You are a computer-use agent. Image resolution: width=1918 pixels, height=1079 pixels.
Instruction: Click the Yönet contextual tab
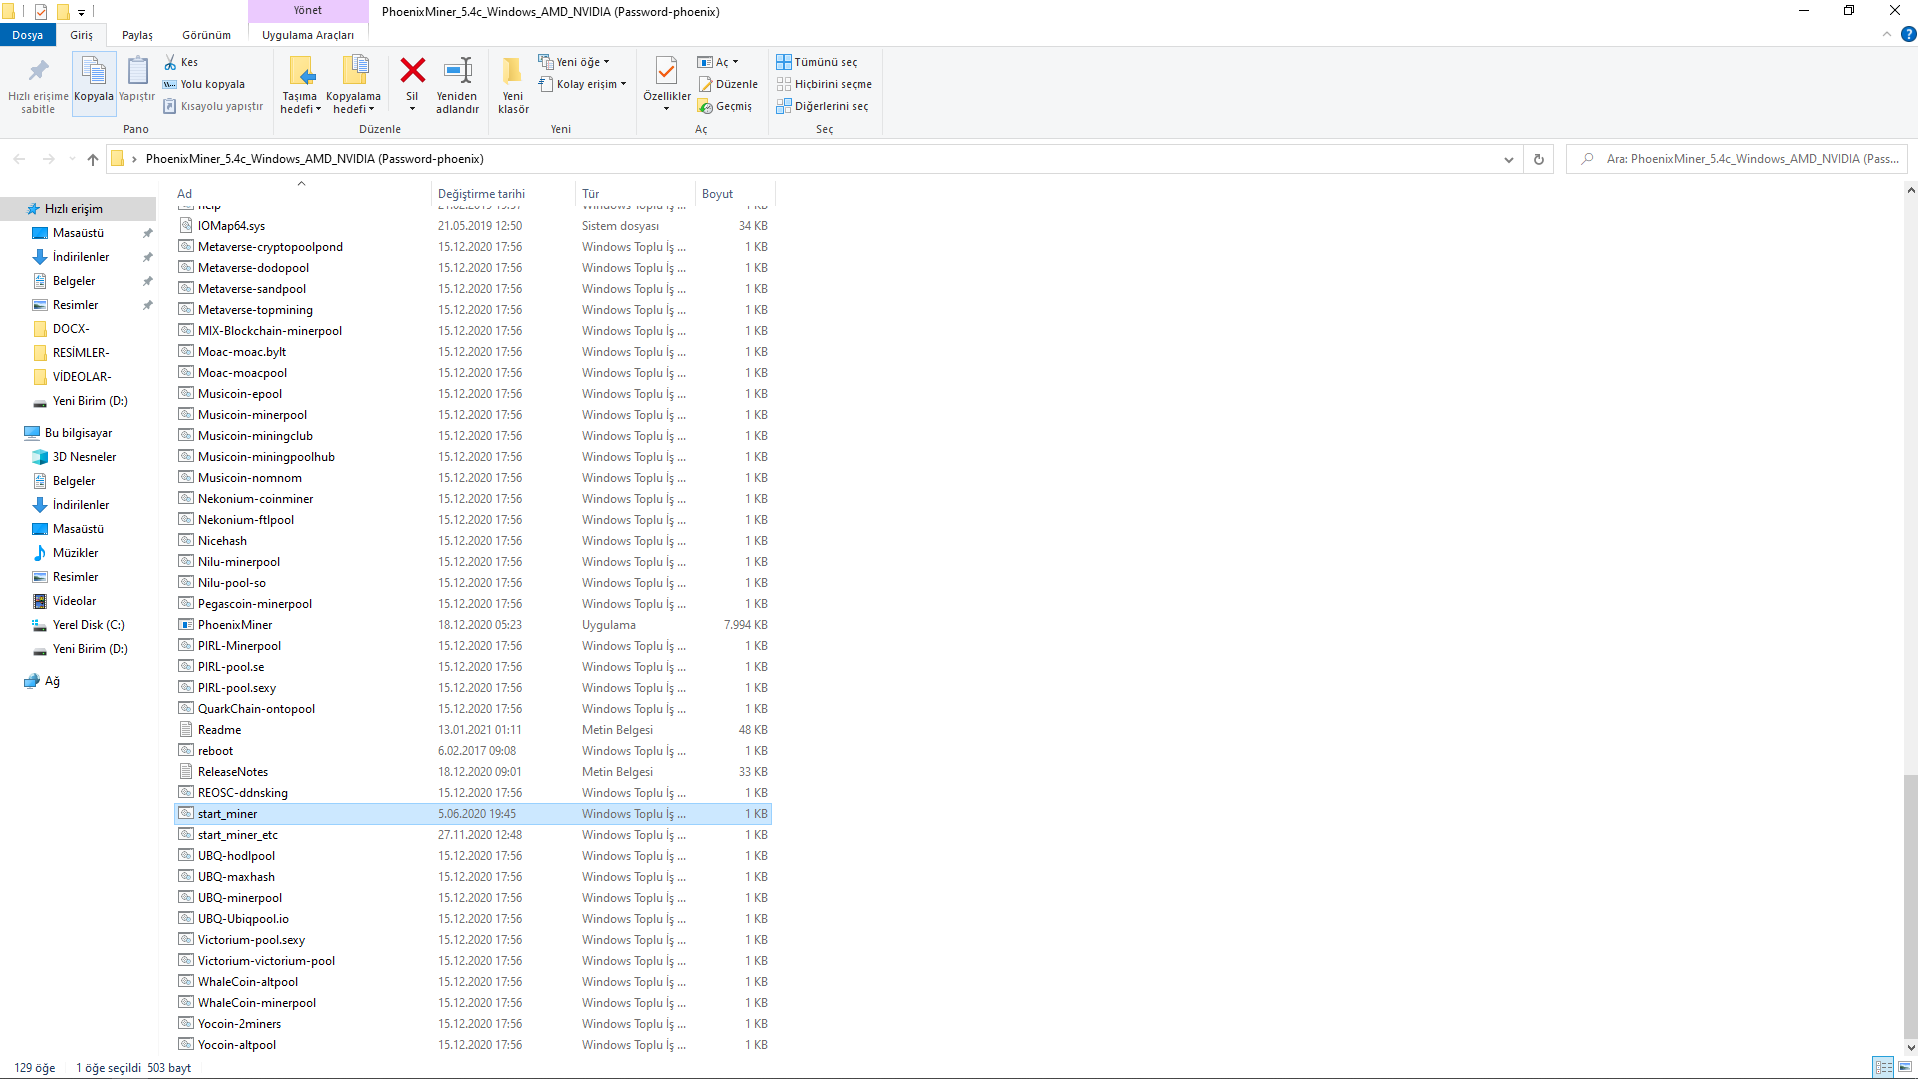point(308,11)
